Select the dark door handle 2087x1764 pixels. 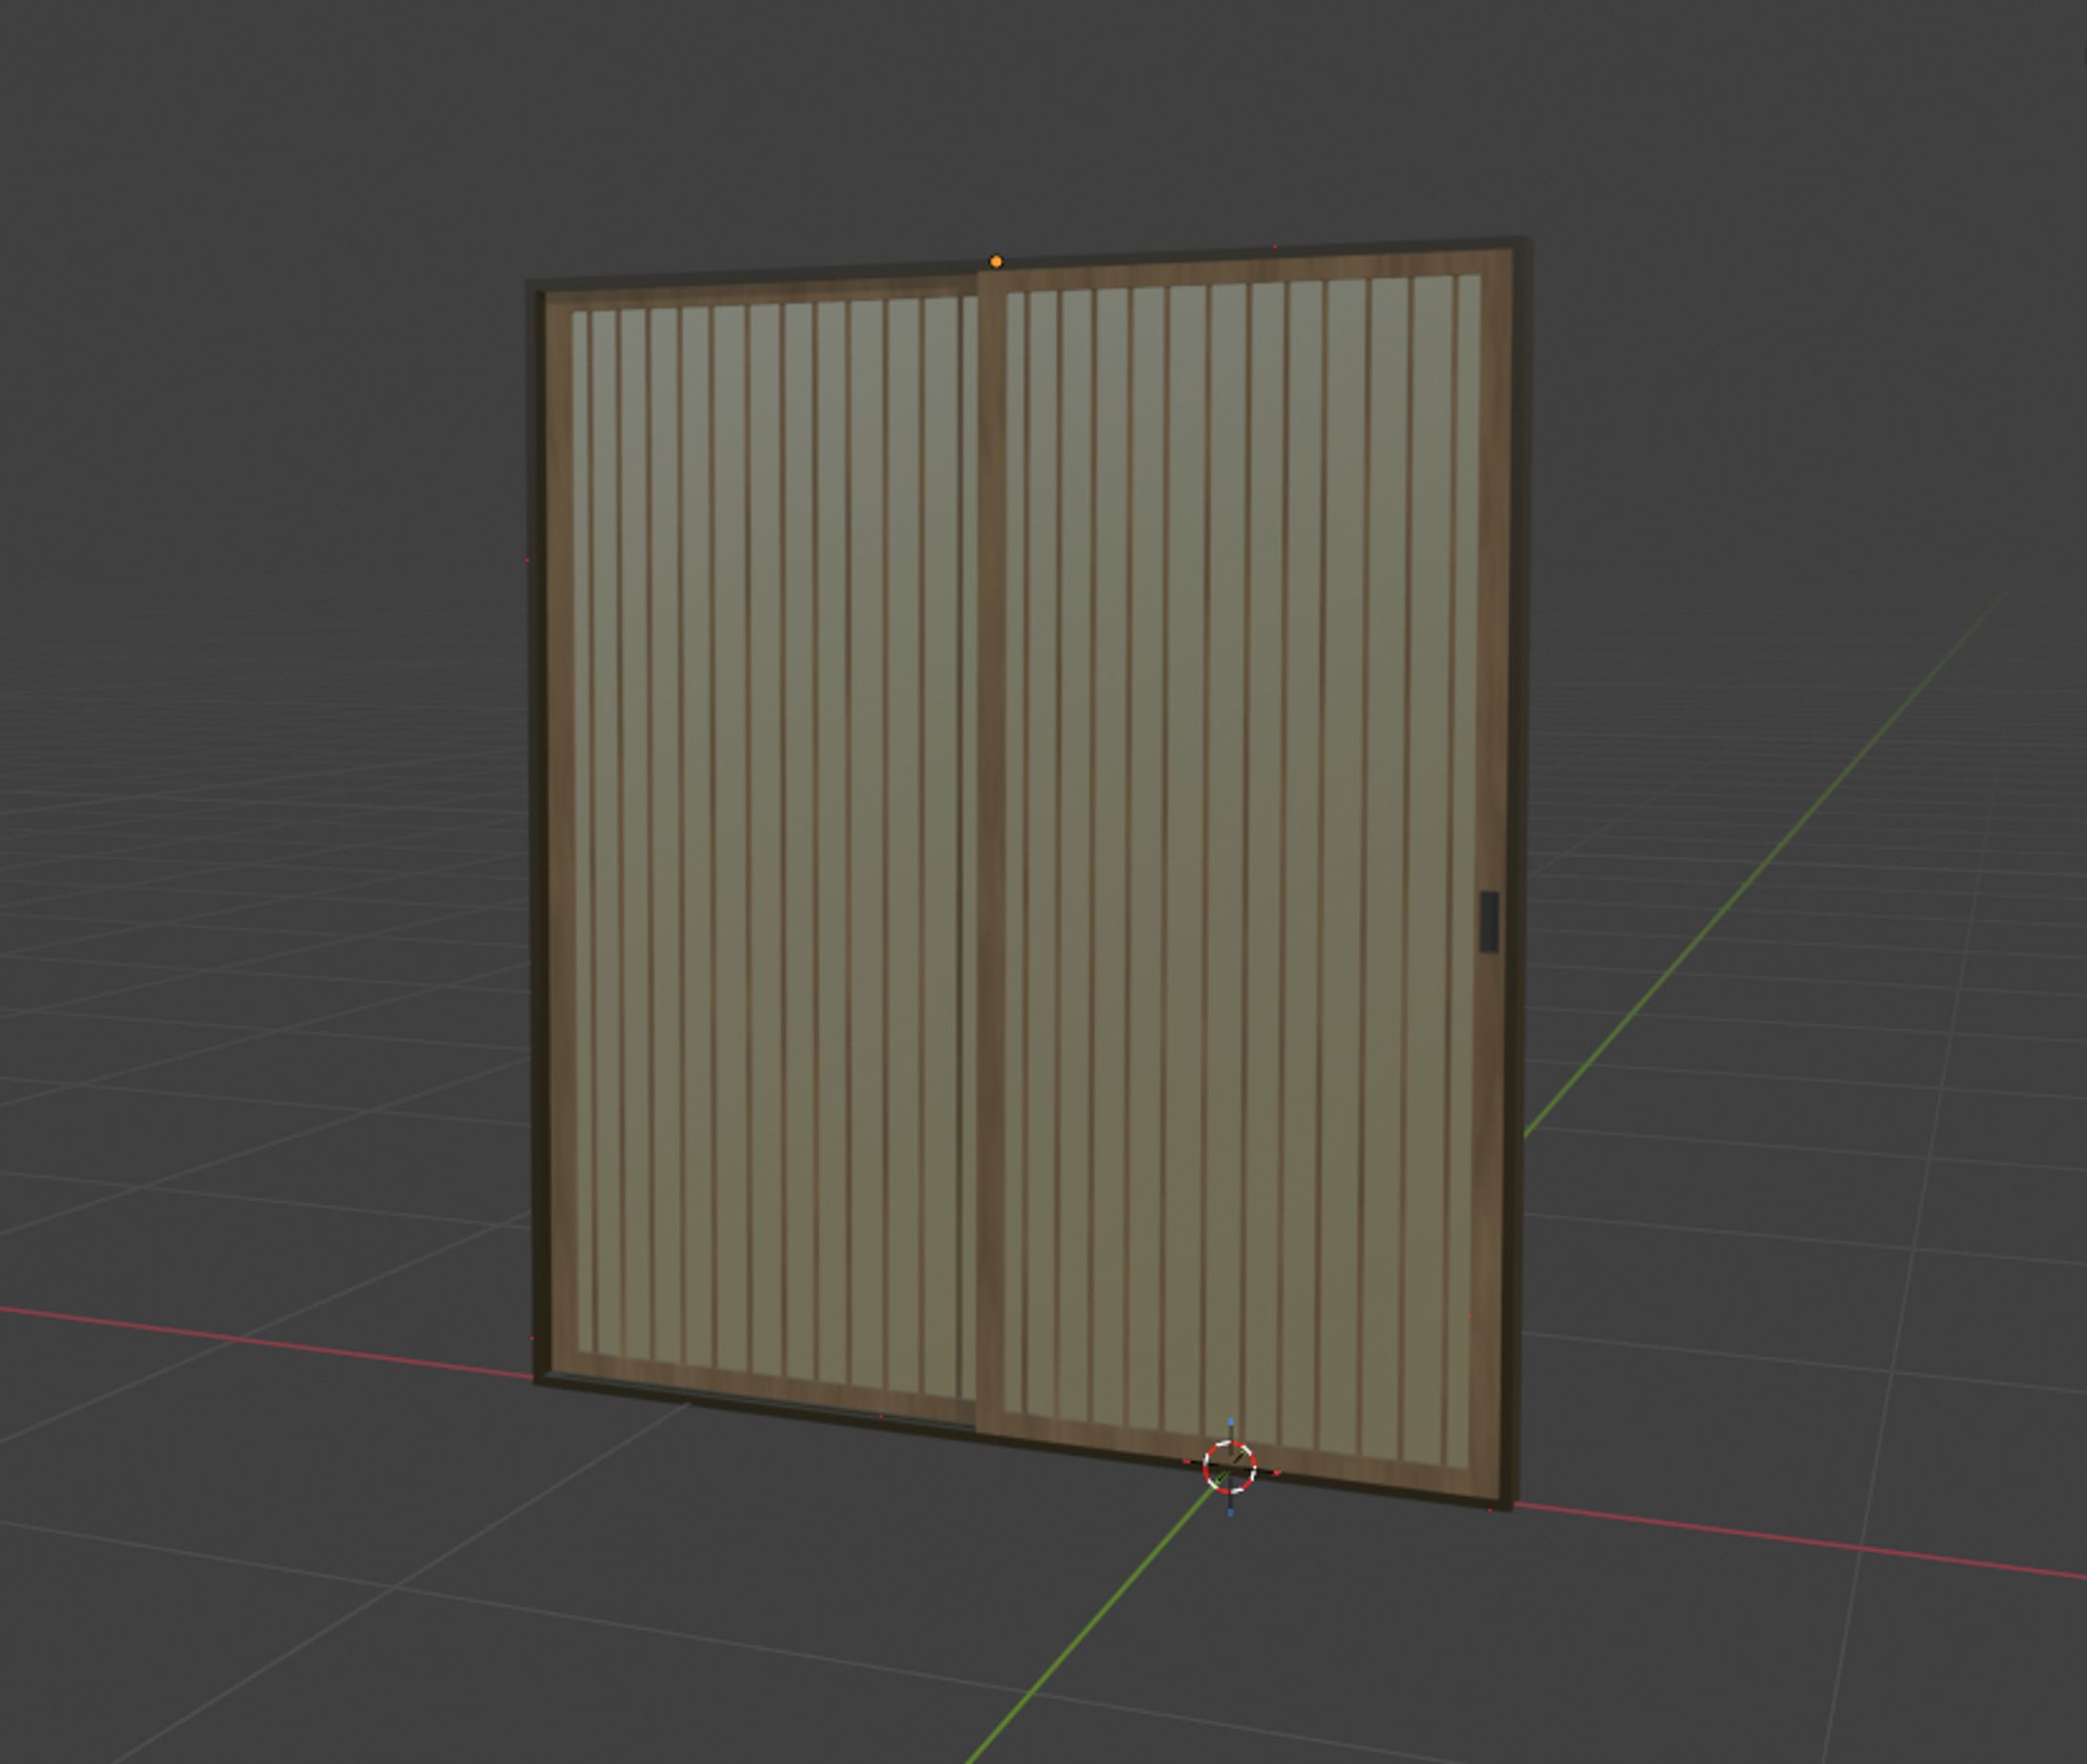click(x=1488, y=921)
